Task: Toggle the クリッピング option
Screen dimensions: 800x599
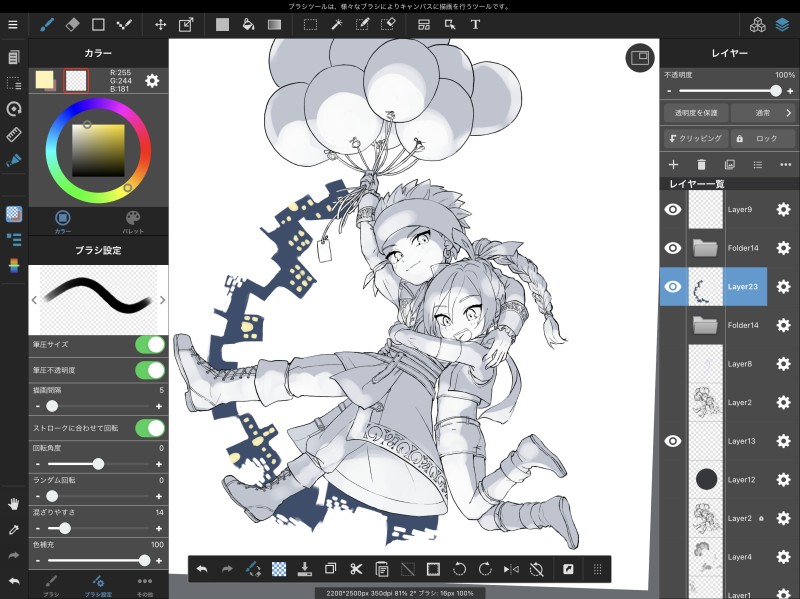Action: tap(696, 138)
